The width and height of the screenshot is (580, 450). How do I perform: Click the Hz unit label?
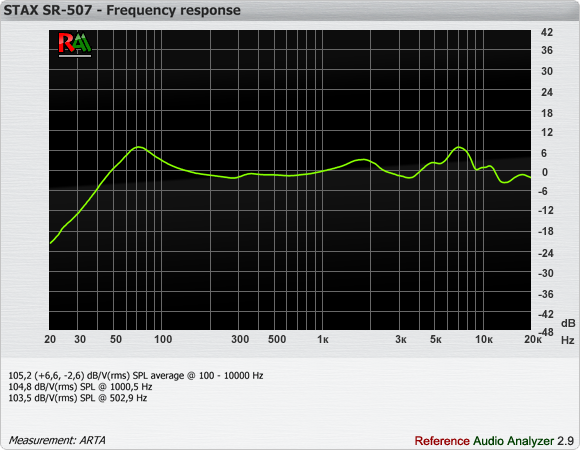click(568, 340)
